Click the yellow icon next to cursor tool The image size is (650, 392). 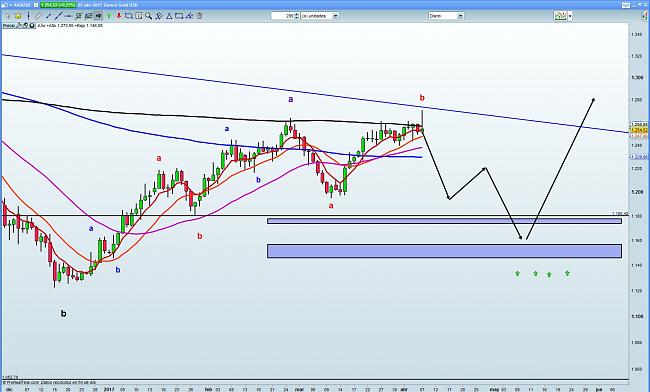click(18, 16)
